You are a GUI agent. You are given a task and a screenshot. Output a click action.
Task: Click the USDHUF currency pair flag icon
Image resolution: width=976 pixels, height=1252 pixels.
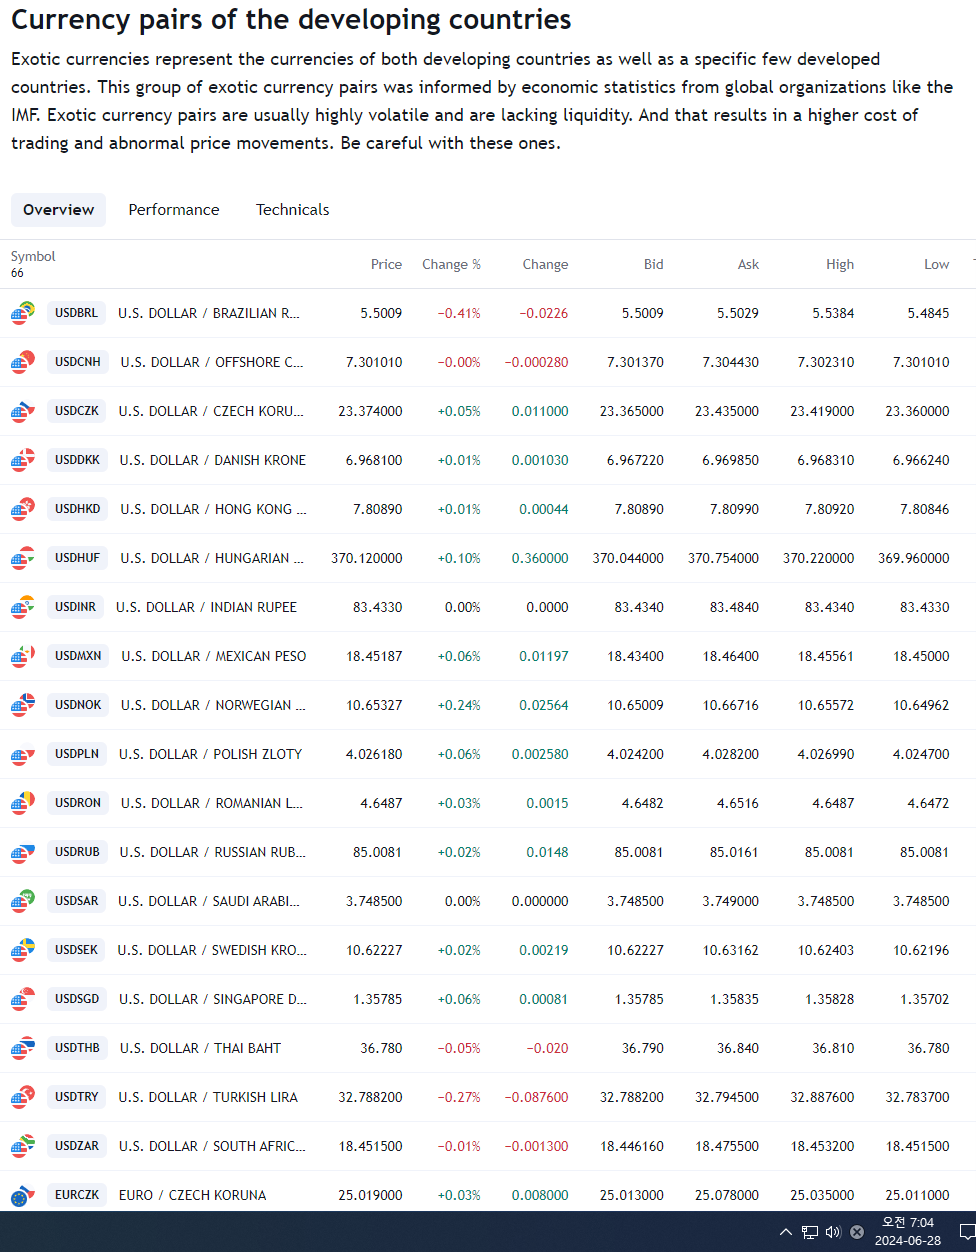pos(23,558)
